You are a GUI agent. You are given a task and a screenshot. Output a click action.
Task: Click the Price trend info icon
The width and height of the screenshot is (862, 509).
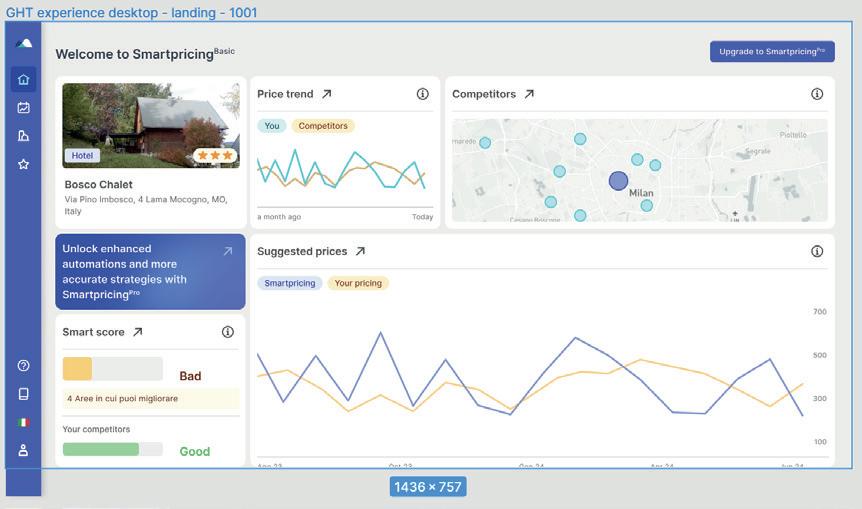(422, 94)
